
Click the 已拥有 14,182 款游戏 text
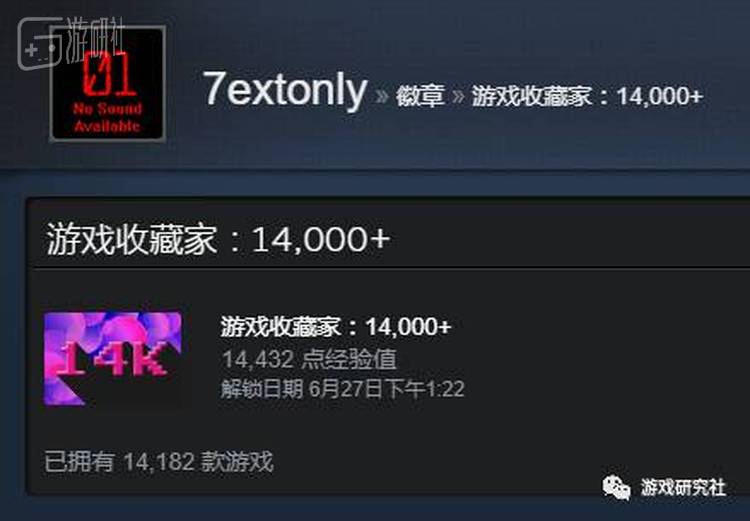(159, 462)
